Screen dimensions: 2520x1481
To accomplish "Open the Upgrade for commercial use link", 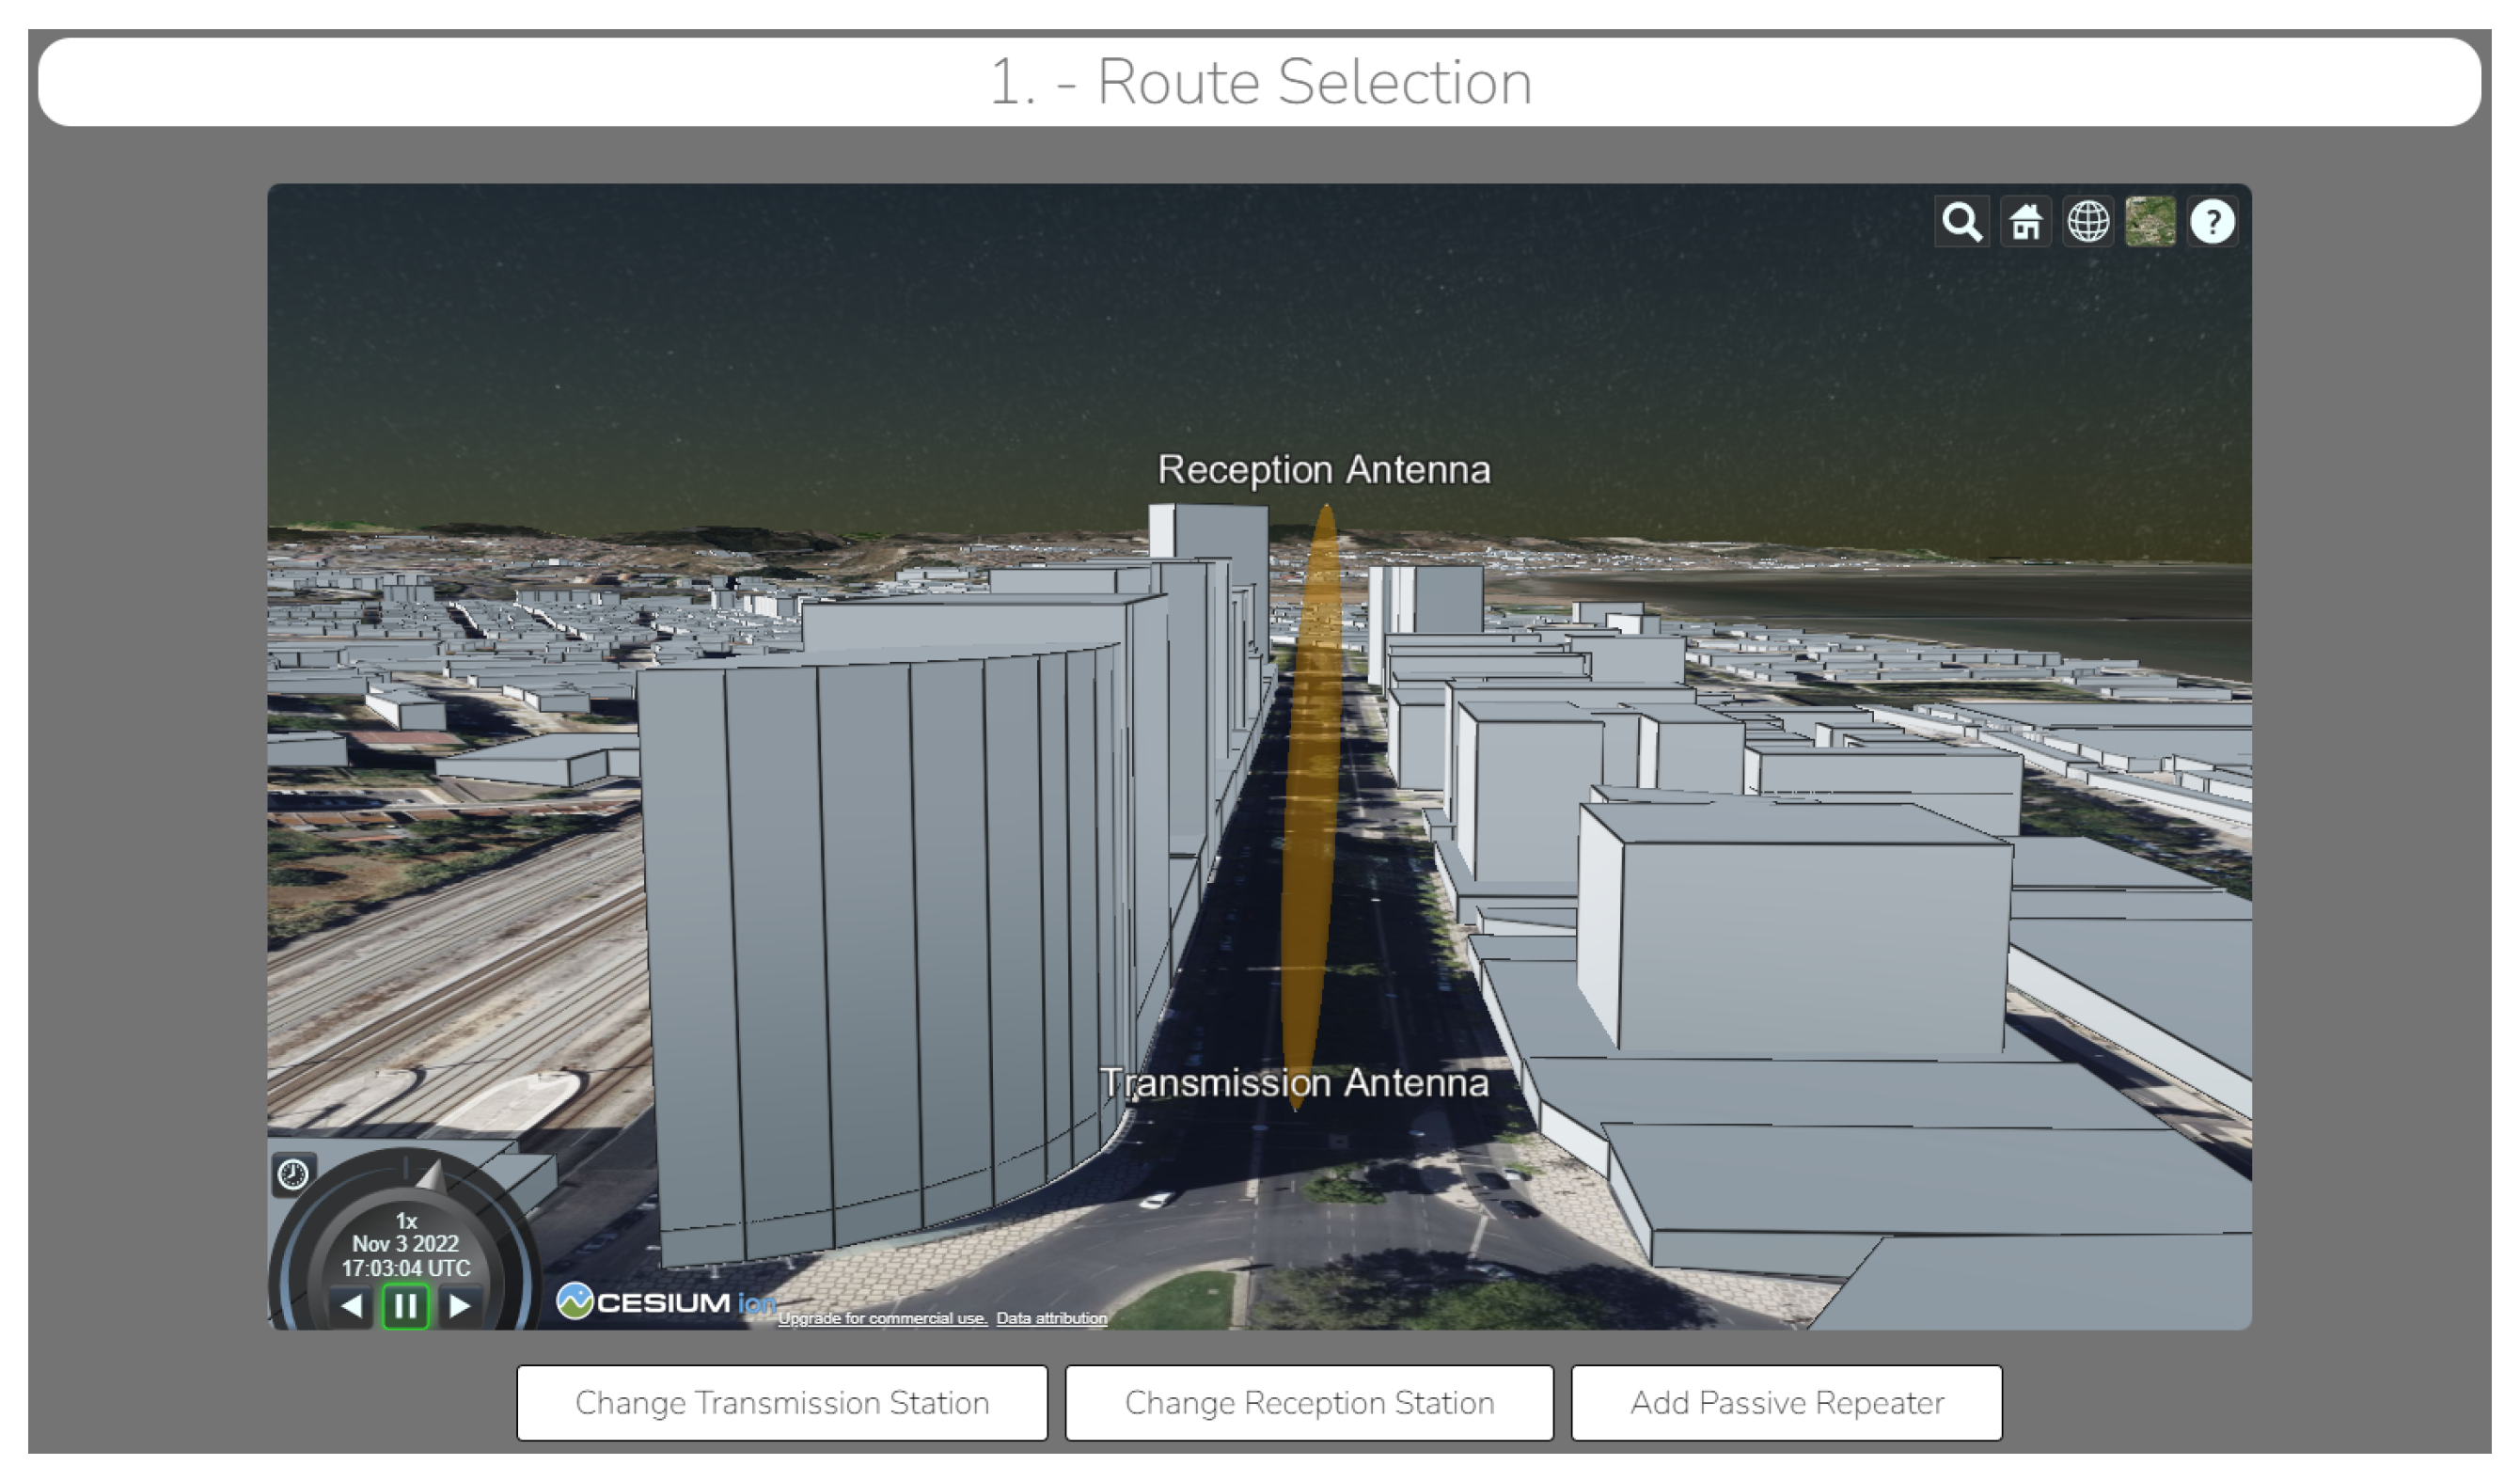I will click(x=882, y=1318).
